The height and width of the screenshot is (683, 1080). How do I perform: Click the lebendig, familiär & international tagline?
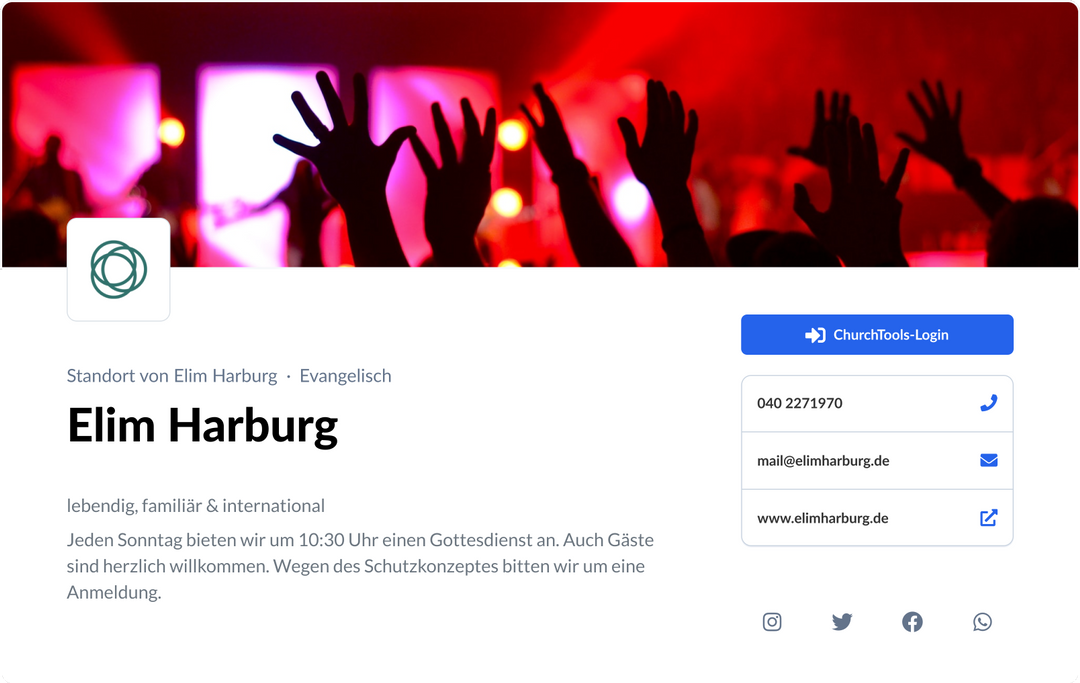(x=196, y=505)
